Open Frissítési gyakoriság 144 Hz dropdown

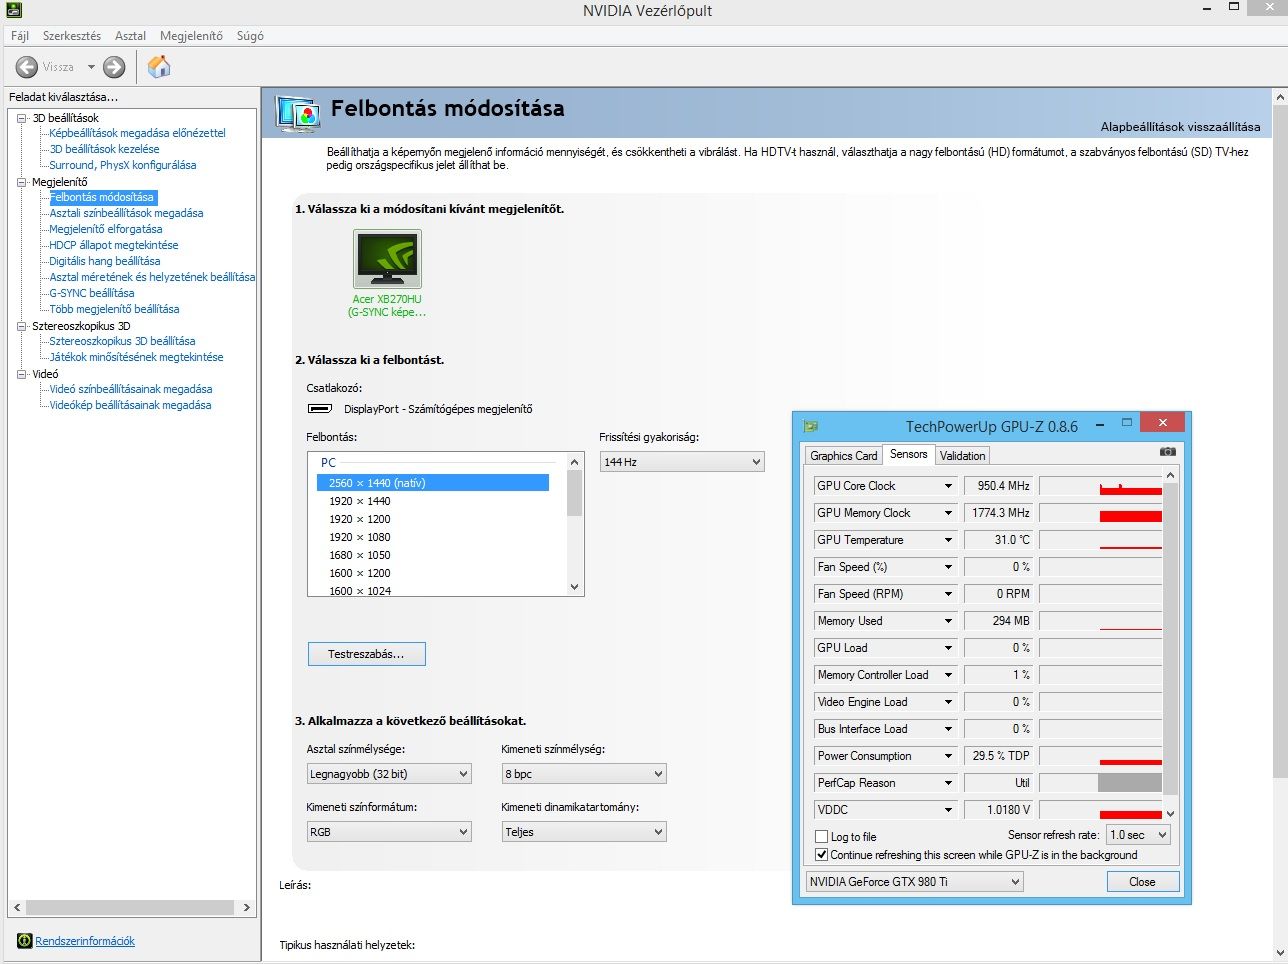point(682,462)
